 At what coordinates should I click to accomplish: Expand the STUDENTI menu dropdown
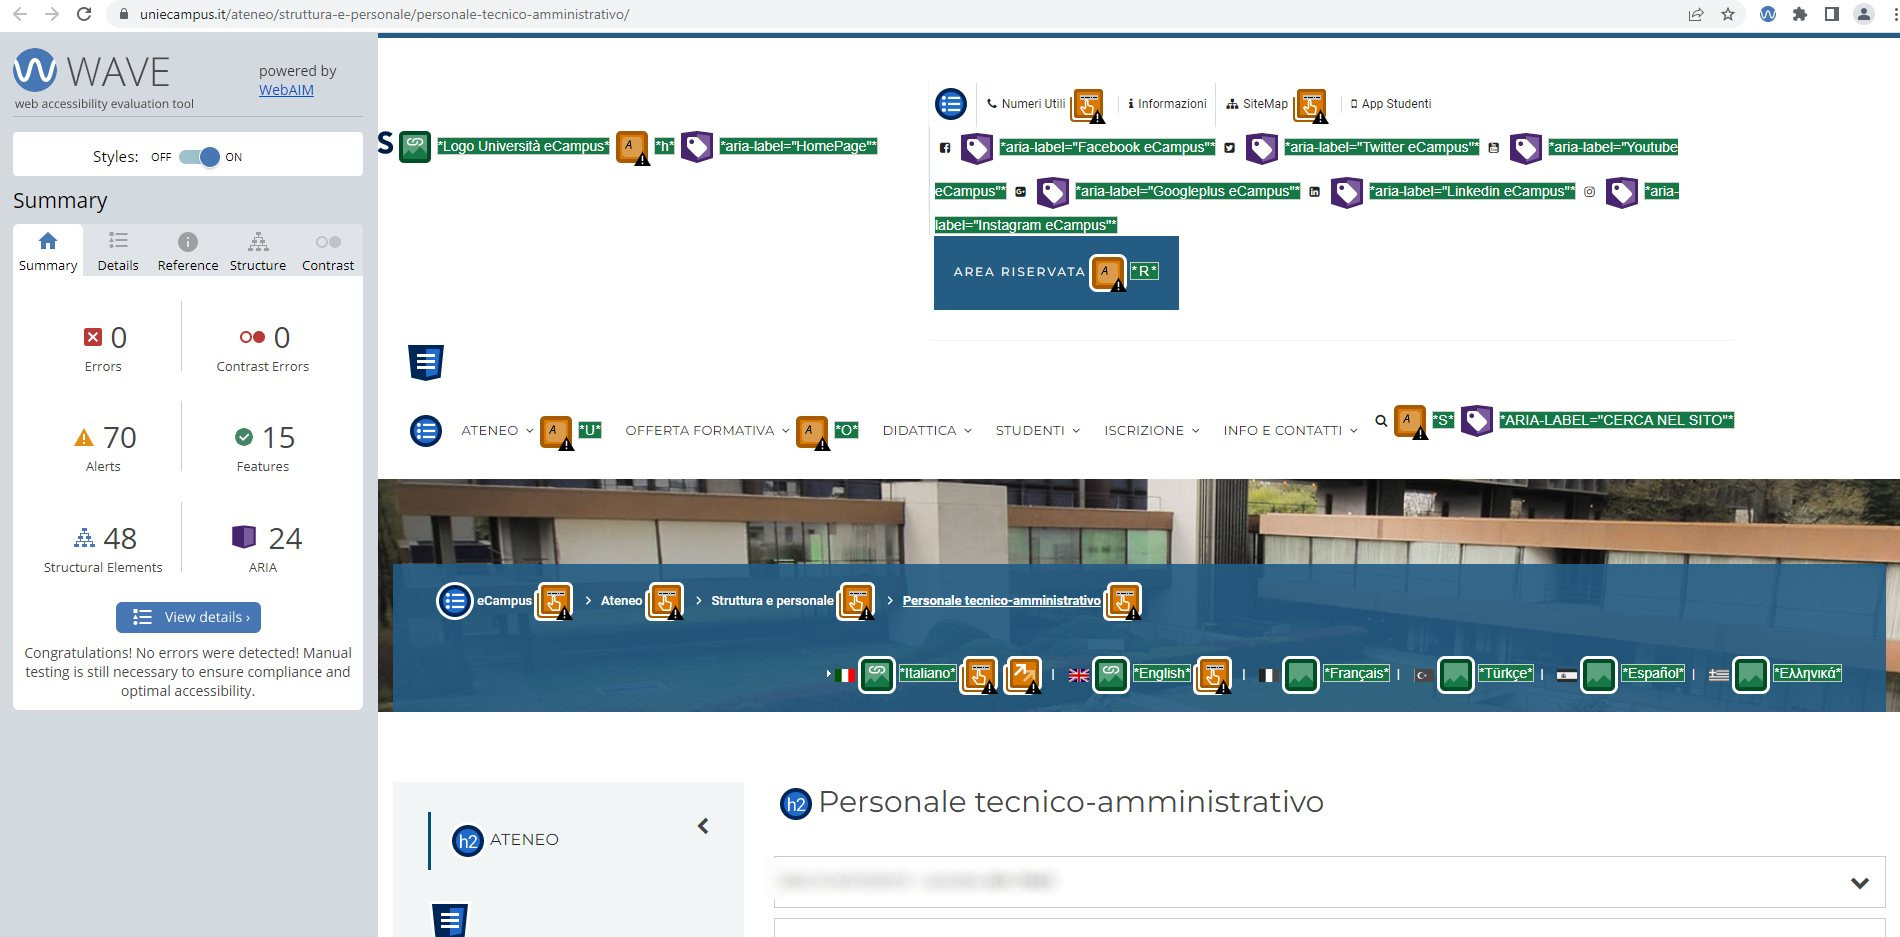(1037, 431)
